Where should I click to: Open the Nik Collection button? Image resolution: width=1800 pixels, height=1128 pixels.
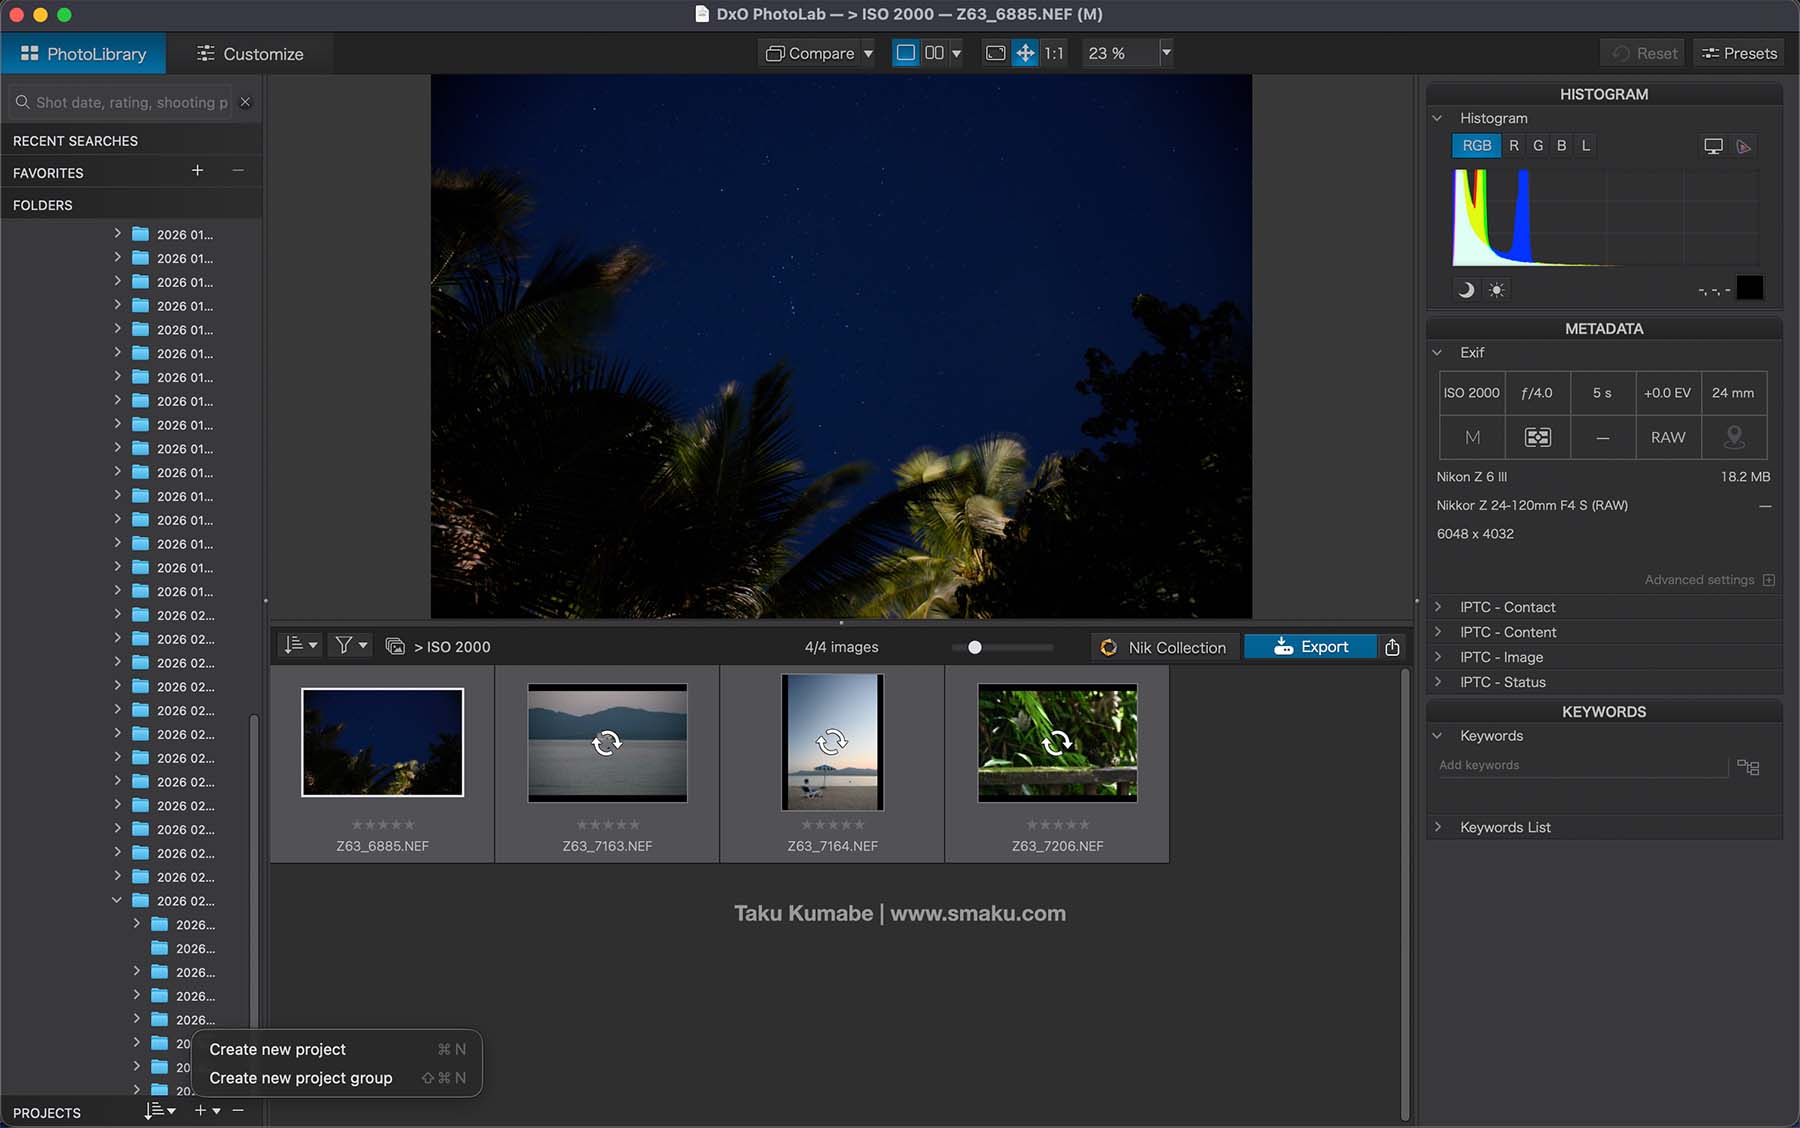pos(1164,647)
